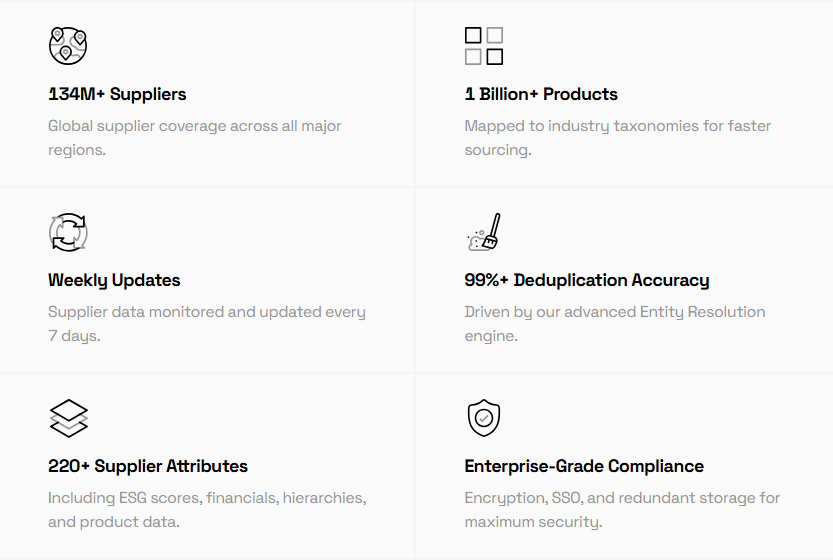Click the stacked layers icon

[x=68, y=418]
